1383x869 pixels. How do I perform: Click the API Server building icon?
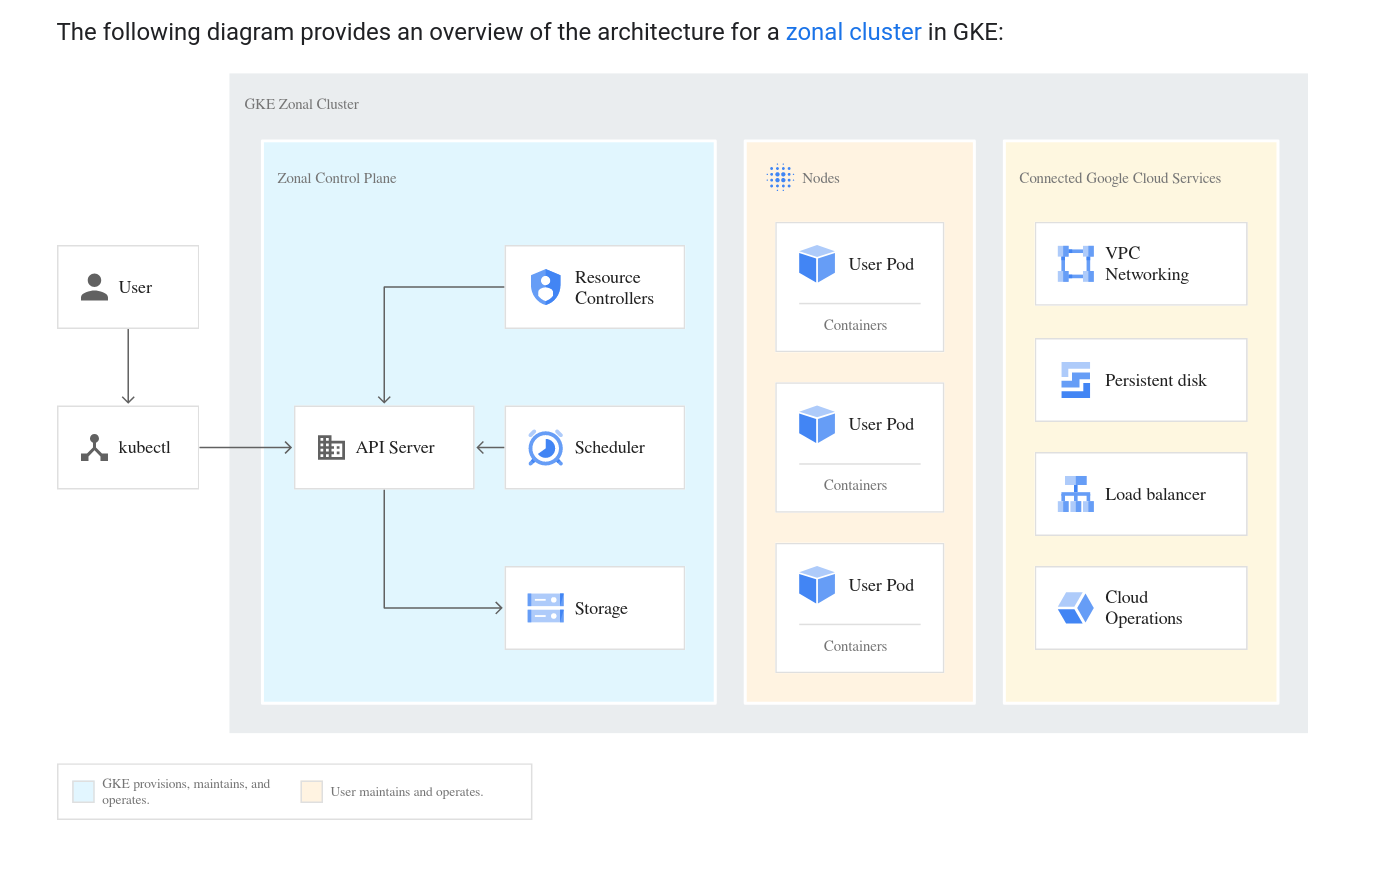(331, 447)
